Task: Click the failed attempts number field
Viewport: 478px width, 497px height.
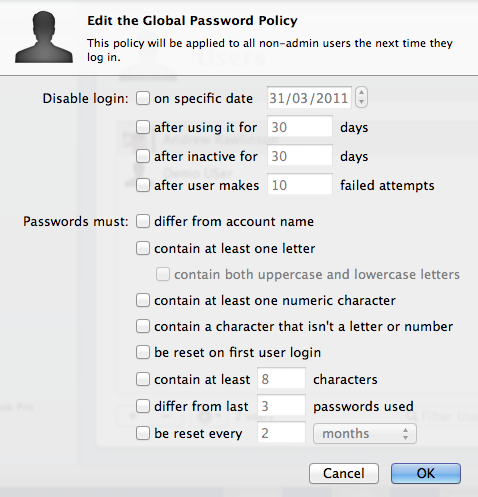Action: (300, 185)
